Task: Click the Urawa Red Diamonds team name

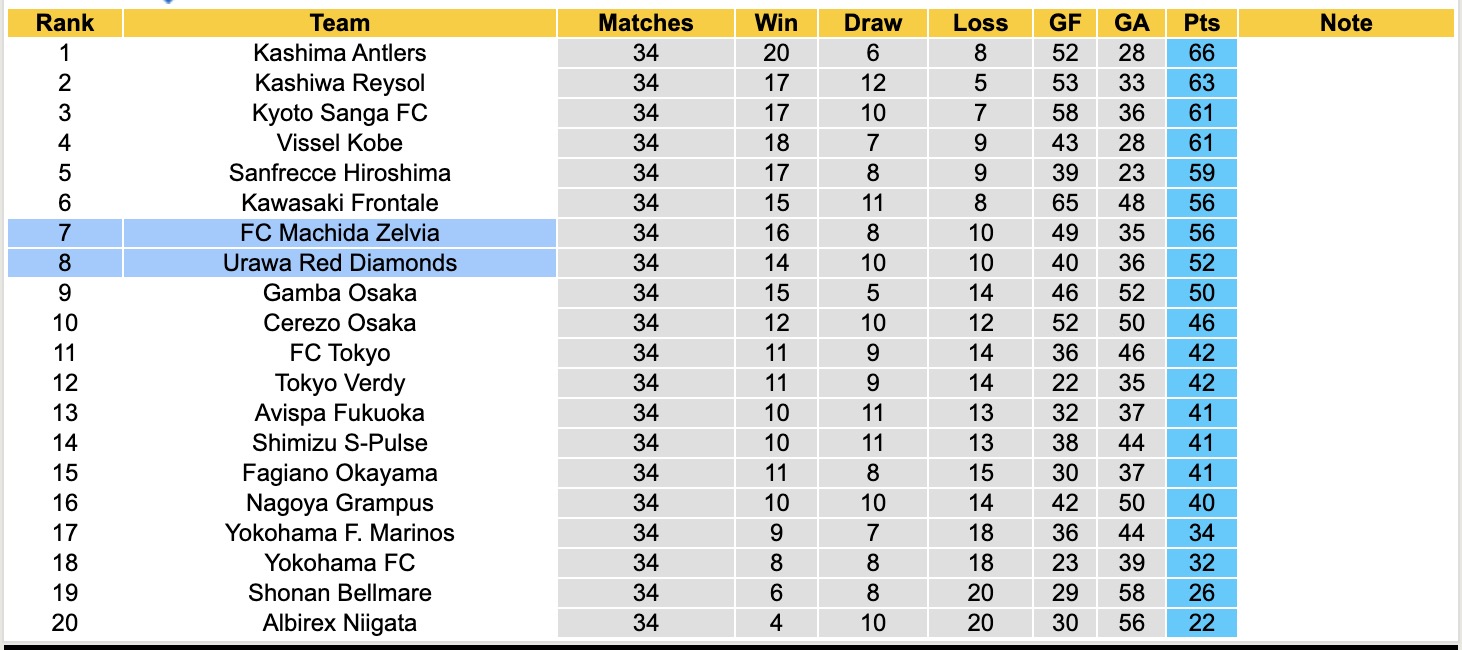Action: [340, 263]
